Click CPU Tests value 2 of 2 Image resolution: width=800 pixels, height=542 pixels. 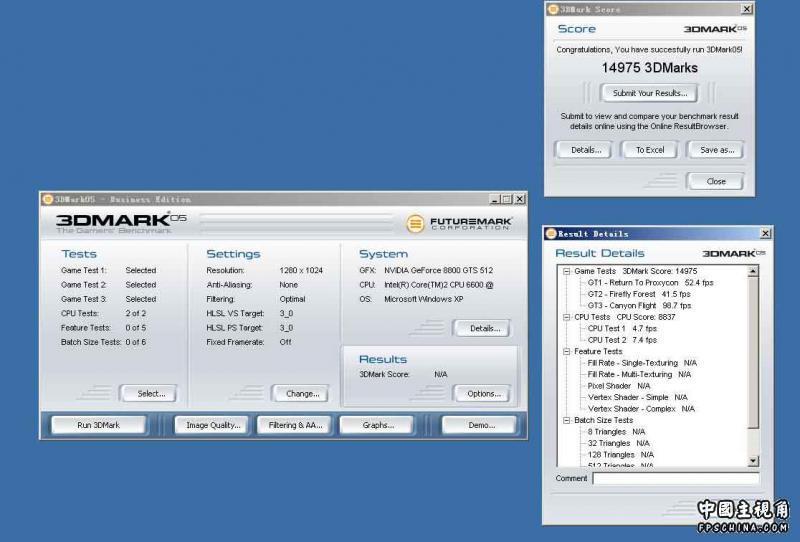(136, 313)
